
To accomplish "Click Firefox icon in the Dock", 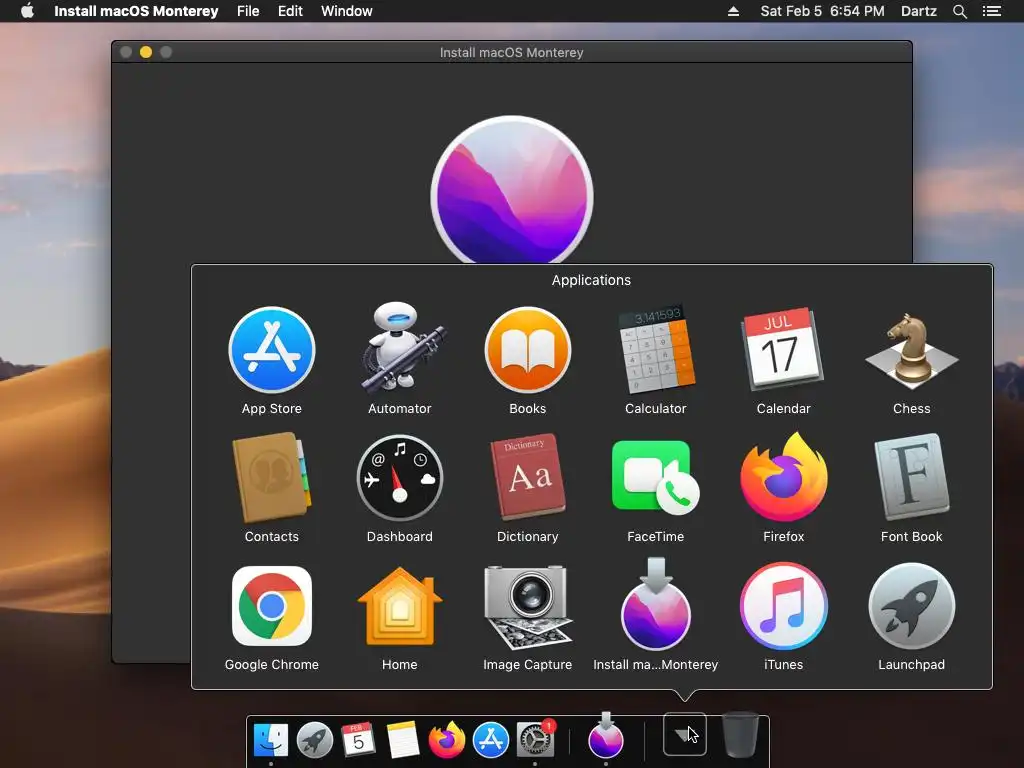I will point(447,740).
